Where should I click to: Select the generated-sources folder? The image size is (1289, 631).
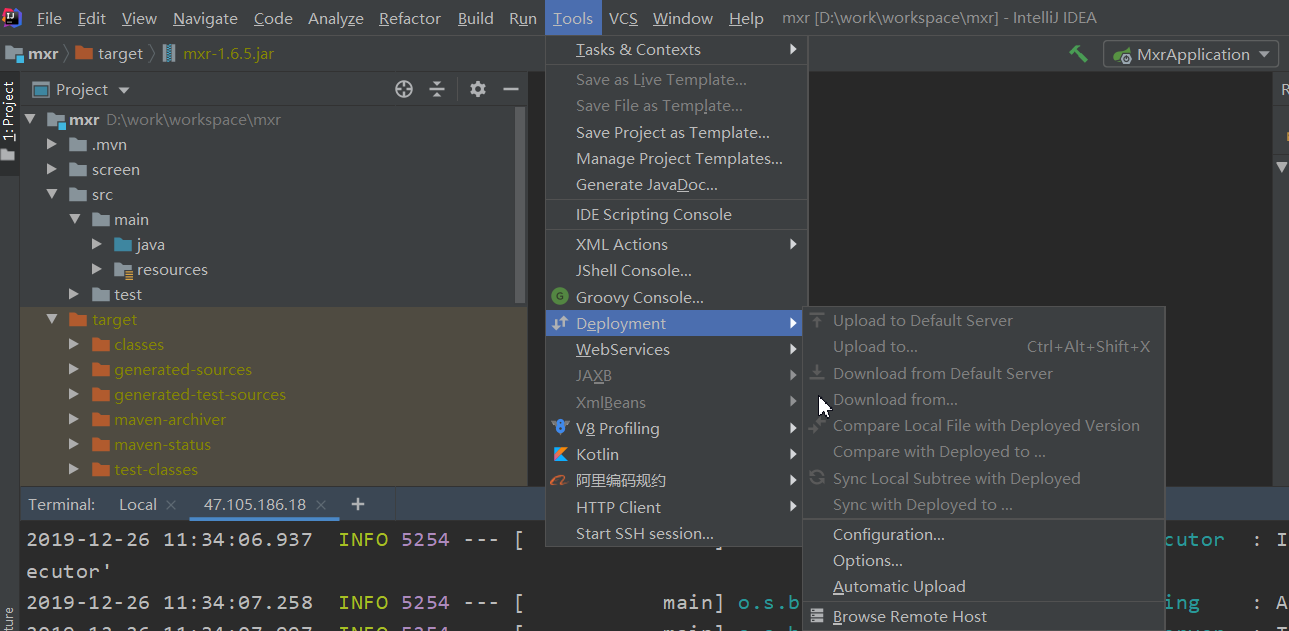(182, 370)
